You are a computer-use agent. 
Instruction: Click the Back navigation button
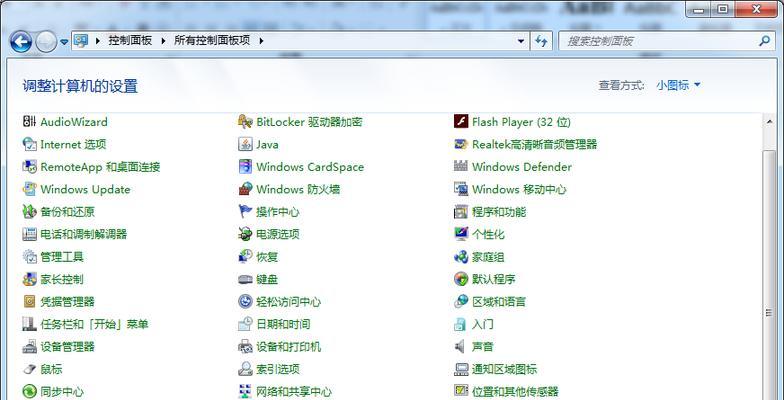click(20, 42)
